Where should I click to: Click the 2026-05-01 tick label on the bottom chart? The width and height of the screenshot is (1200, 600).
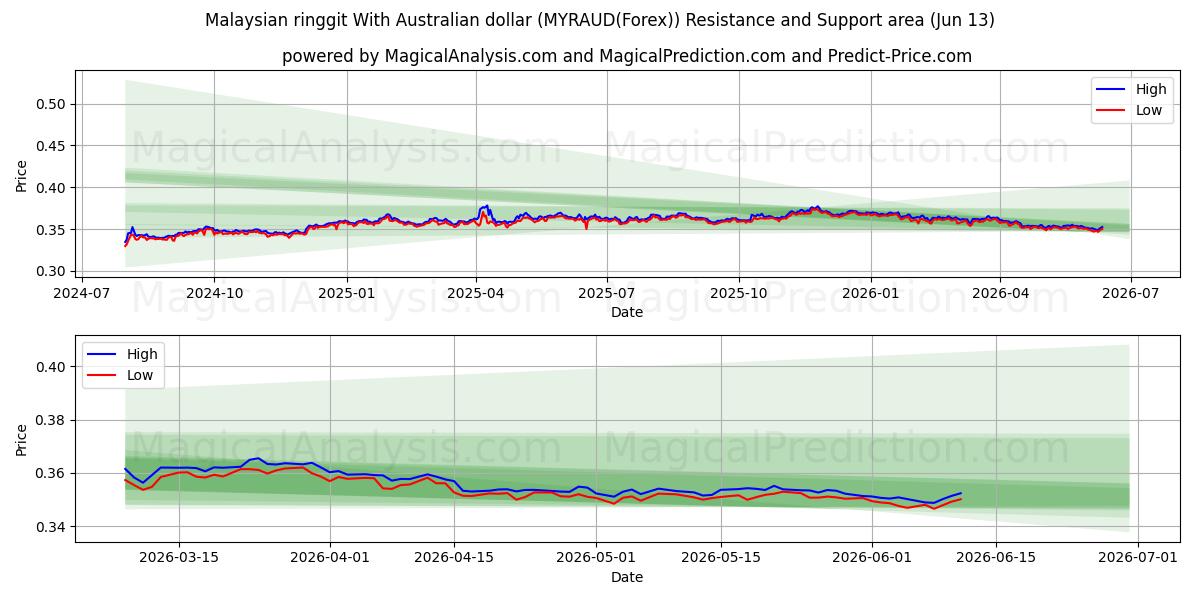tap(597, 559)
